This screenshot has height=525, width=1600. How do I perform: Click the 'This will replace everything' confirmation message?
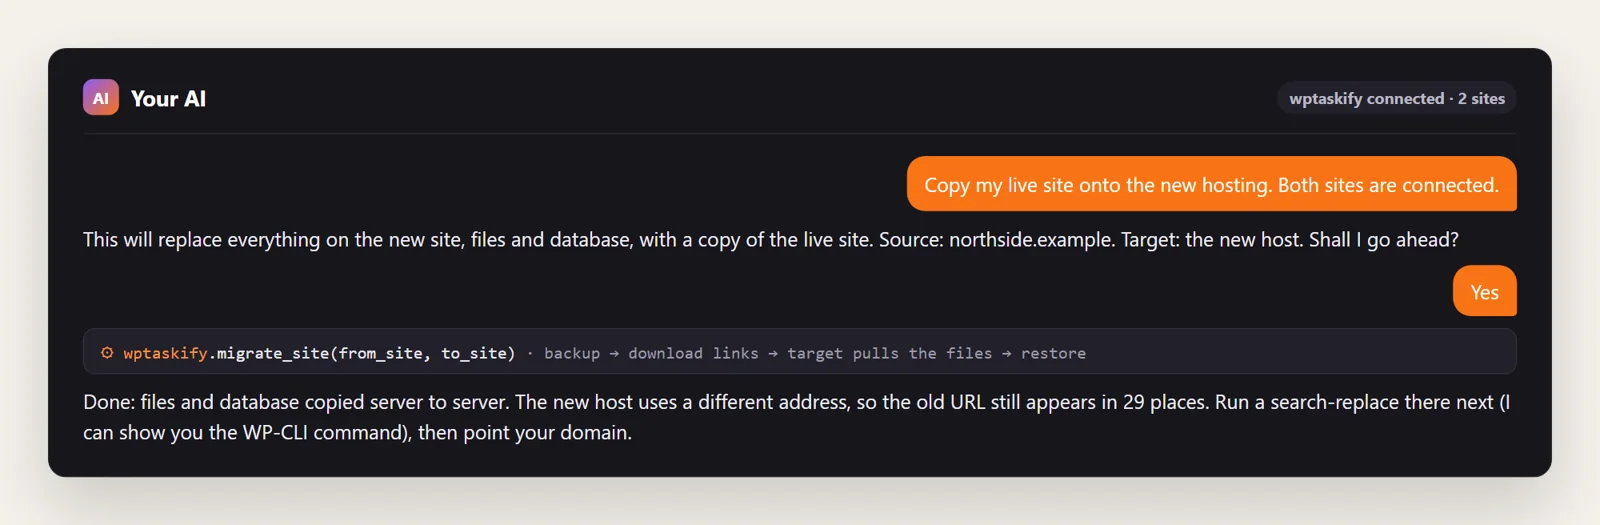pos(770,240)
